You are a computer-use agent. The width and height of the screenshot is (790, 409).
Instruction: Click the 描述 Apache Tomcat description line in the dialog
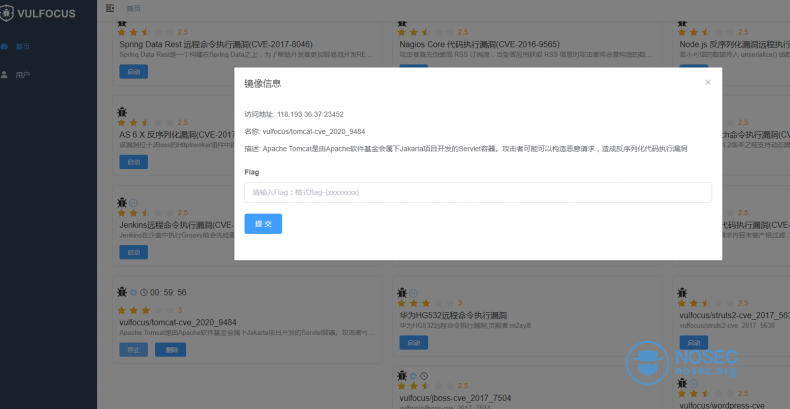[x=466, y=149]
